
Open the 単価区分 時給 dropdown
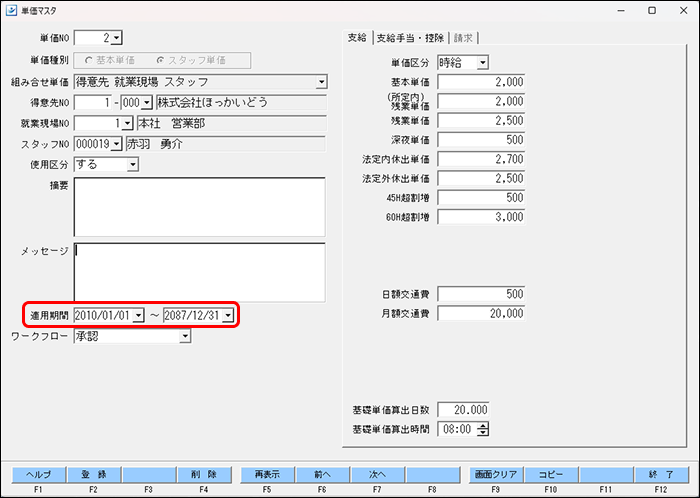tap(482, 63)
